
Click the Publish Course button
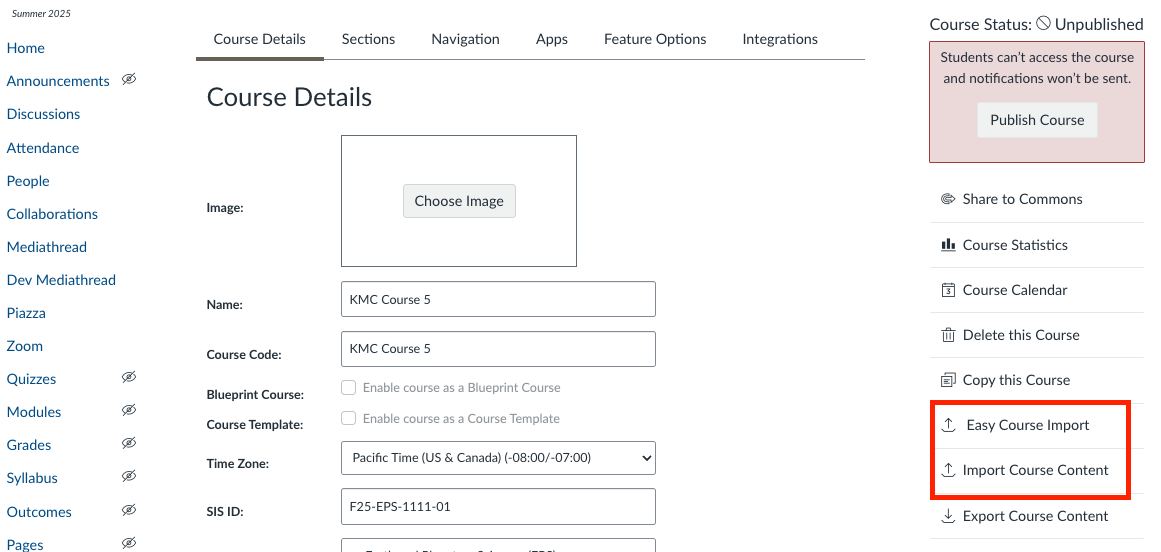click(x=1037, y=120)
